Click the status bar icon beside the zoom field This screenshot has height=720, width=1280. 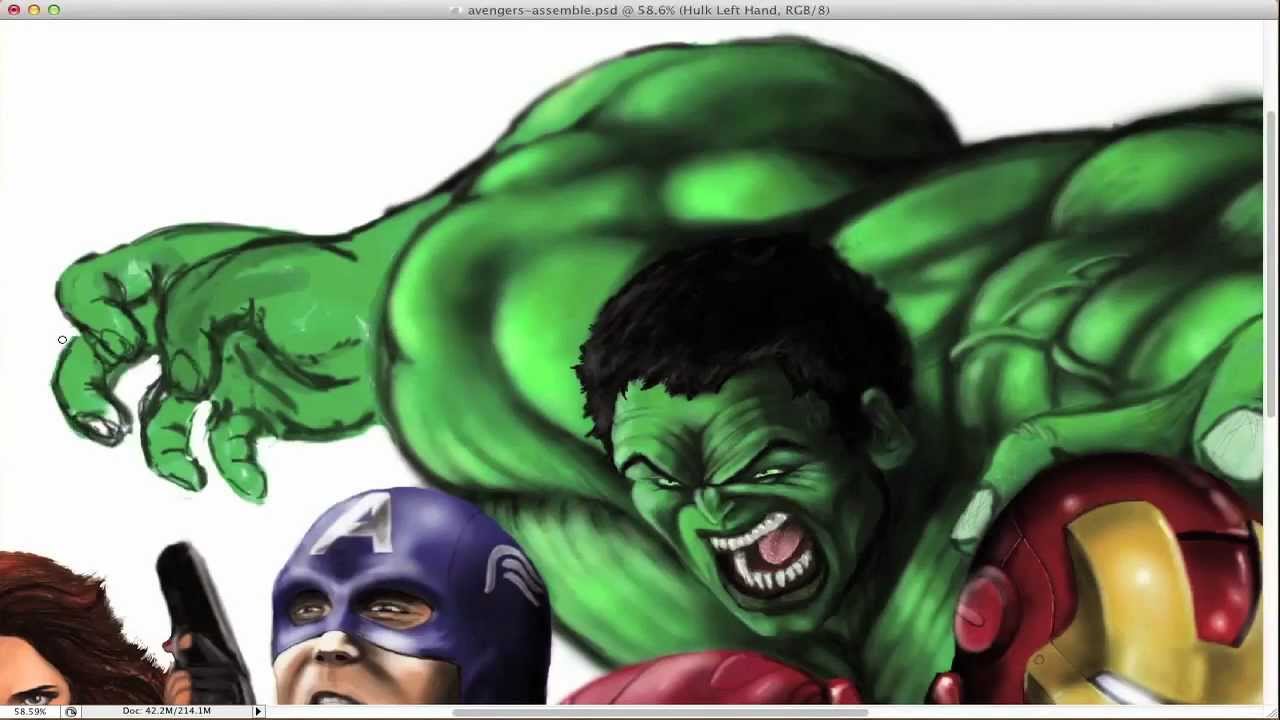tap(71, 711)
